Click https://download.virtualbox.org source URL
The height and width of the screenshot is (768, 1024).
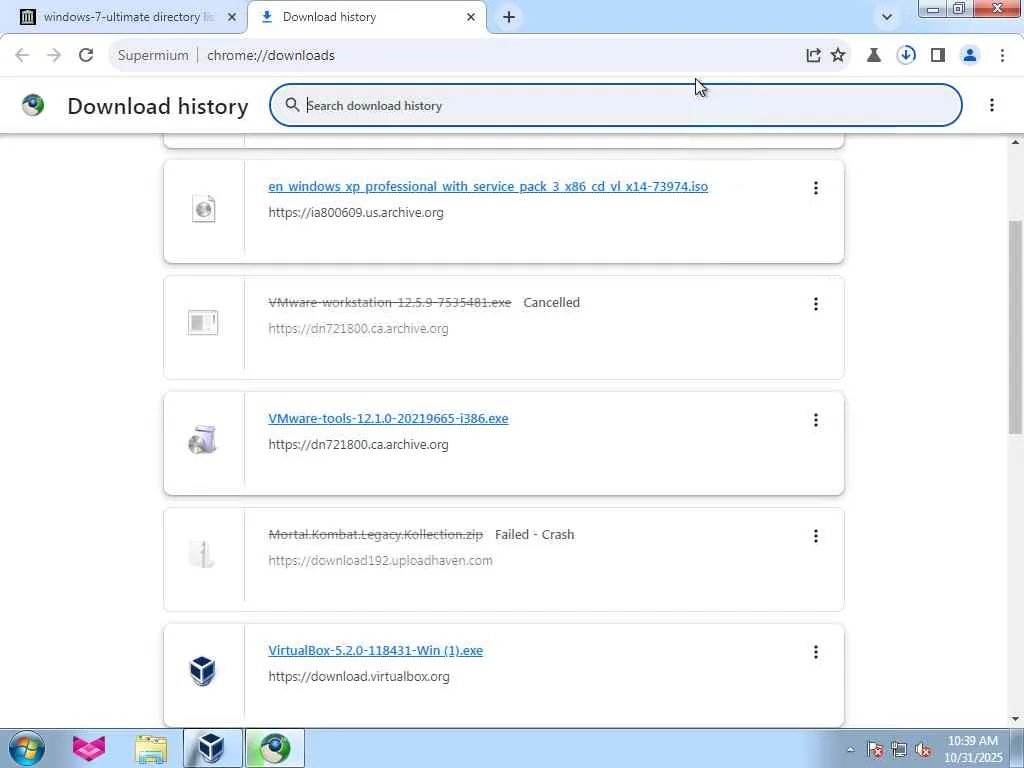[359, 677]
